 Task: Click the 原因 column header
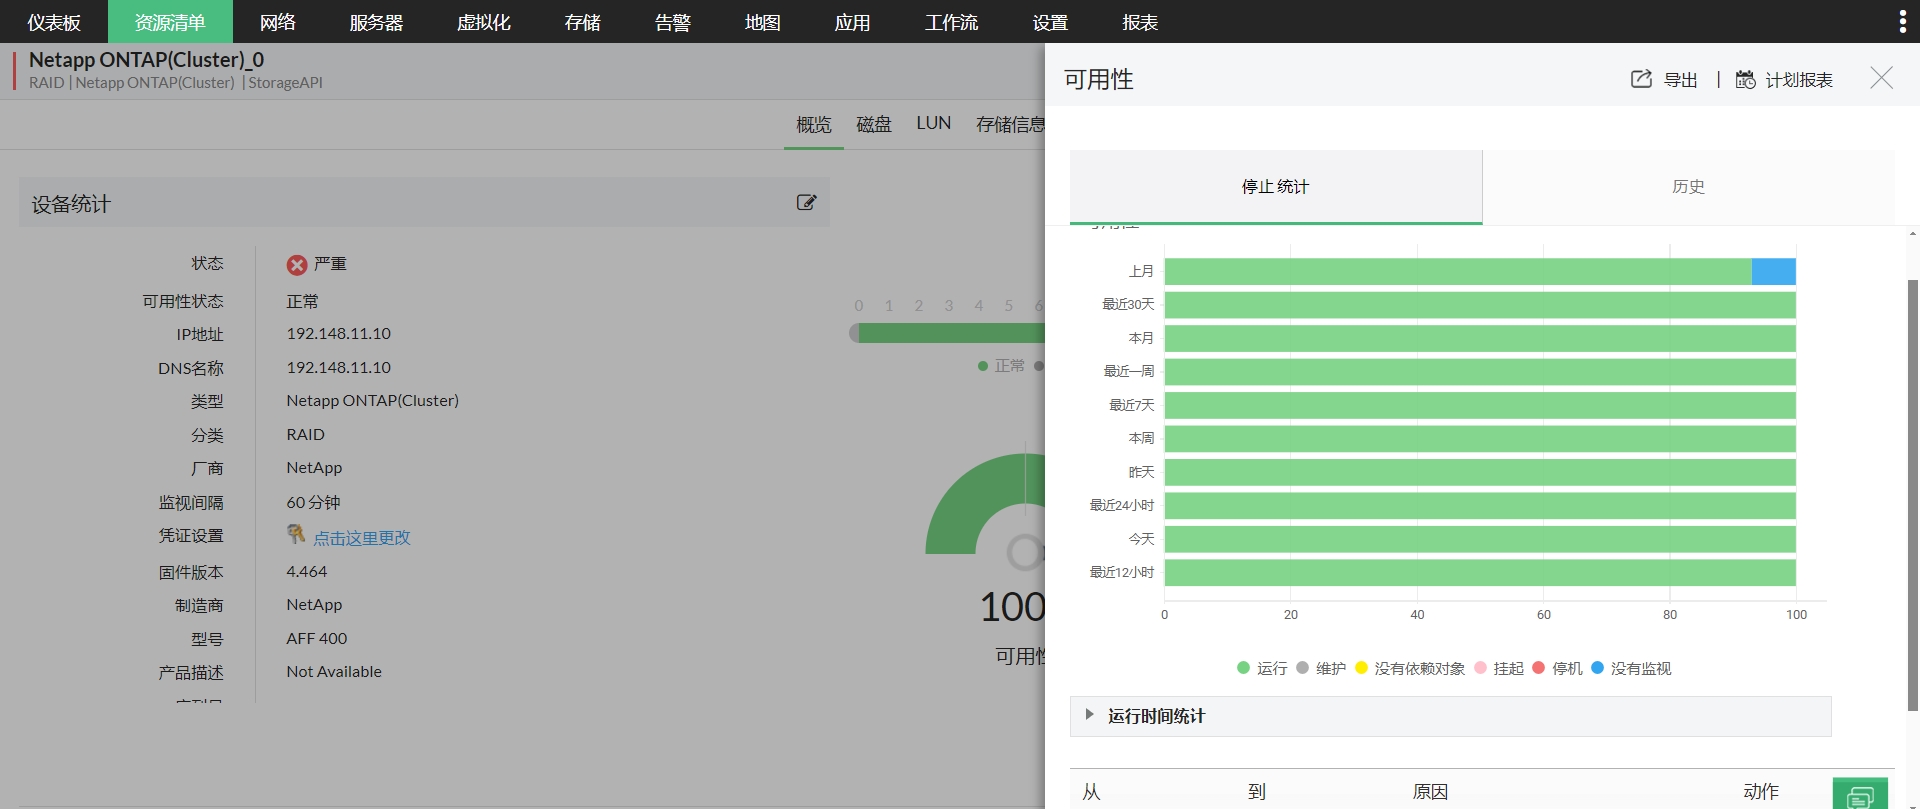[1430, 792]
